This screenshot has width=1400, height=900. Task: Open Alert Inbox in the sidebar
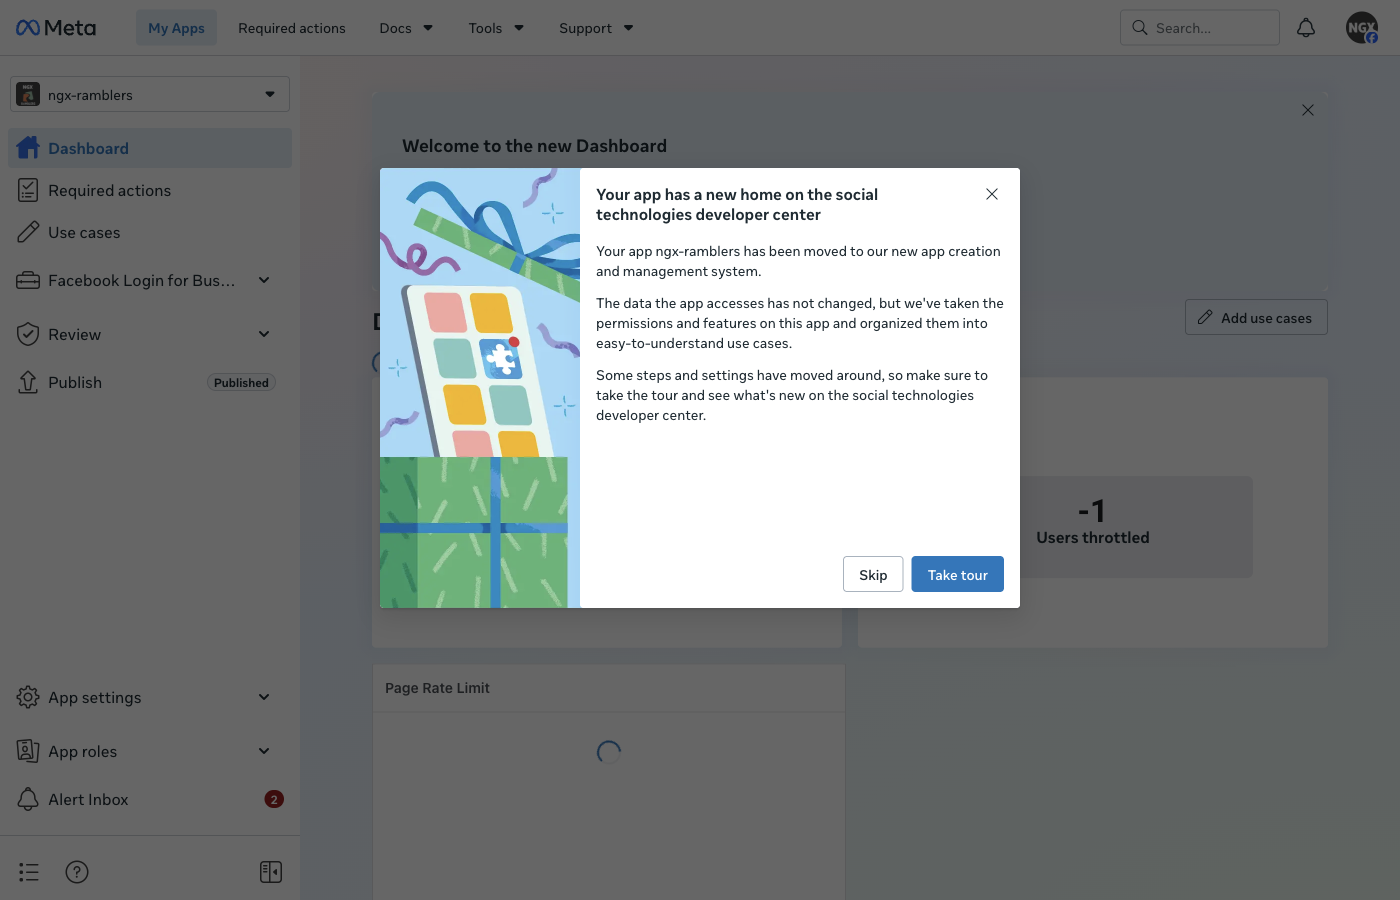click(150, 799)
